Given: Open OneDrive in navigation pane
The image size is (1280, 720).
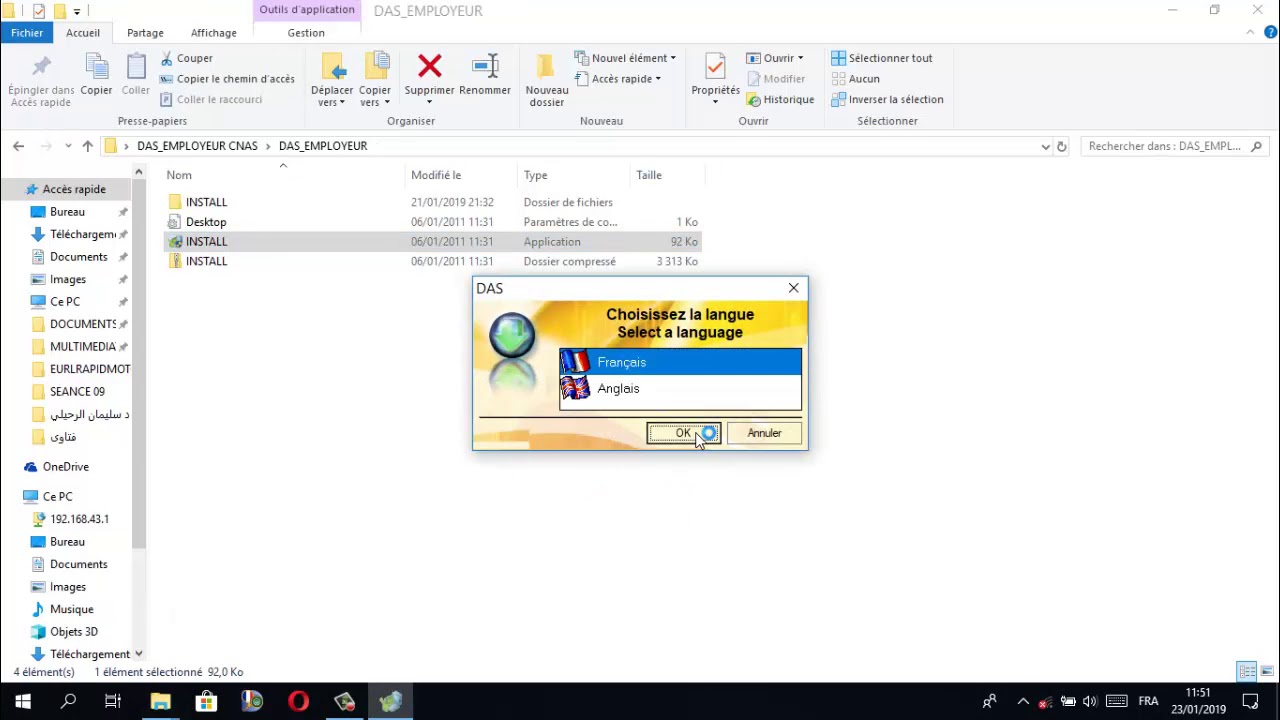Looking at the screenshot, I should coord(65,466).
